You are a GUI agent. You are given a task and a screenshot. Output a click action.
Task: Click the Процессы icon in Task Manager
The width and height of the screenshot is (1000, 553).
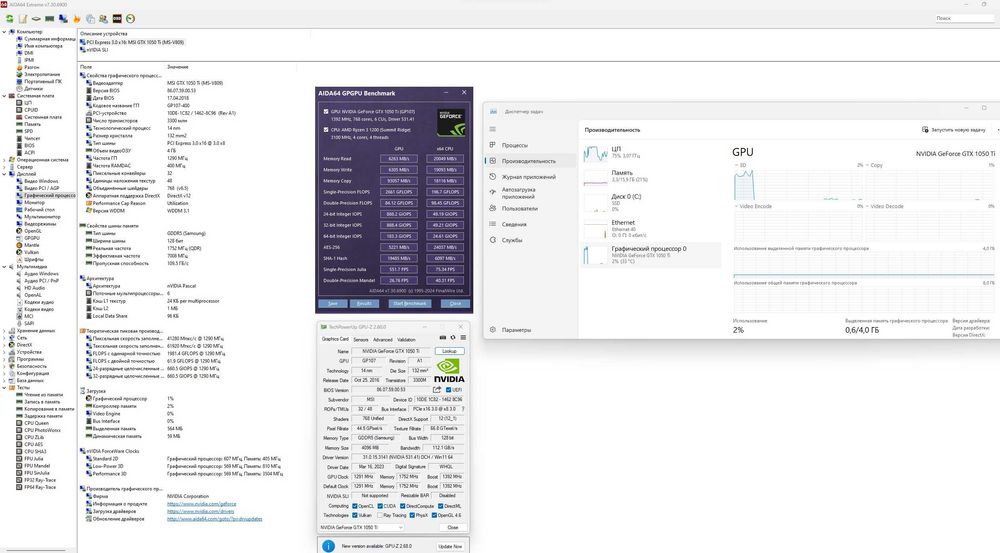[492, 145]
